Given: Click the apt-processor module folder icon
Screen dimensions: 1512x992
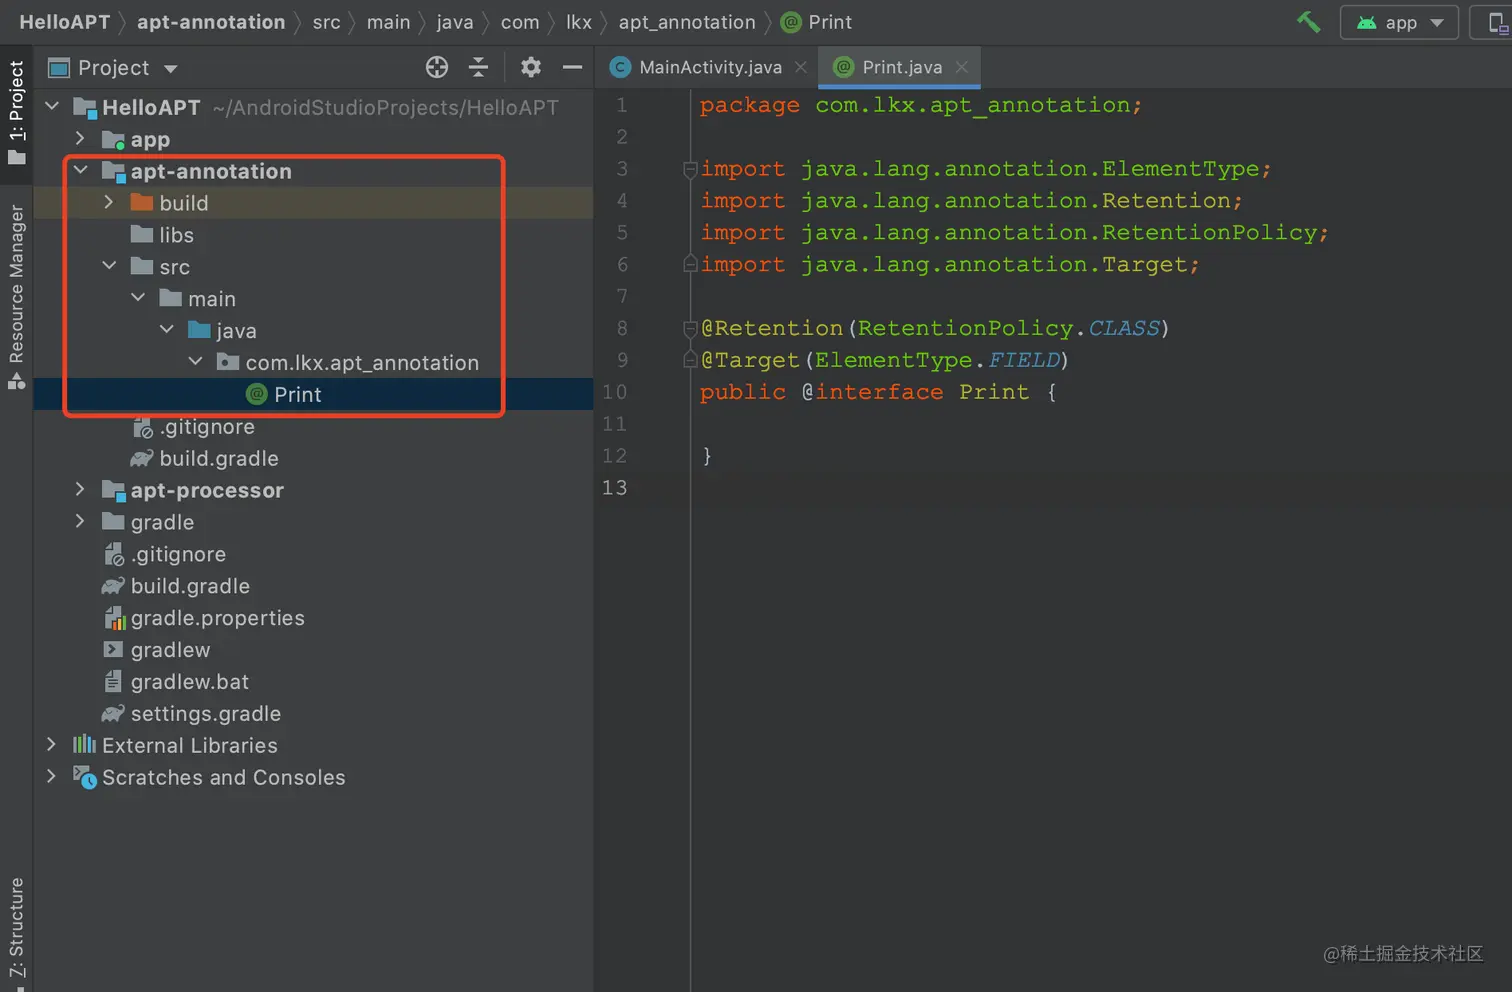Looking at the screenshot, I should point(113,490).
